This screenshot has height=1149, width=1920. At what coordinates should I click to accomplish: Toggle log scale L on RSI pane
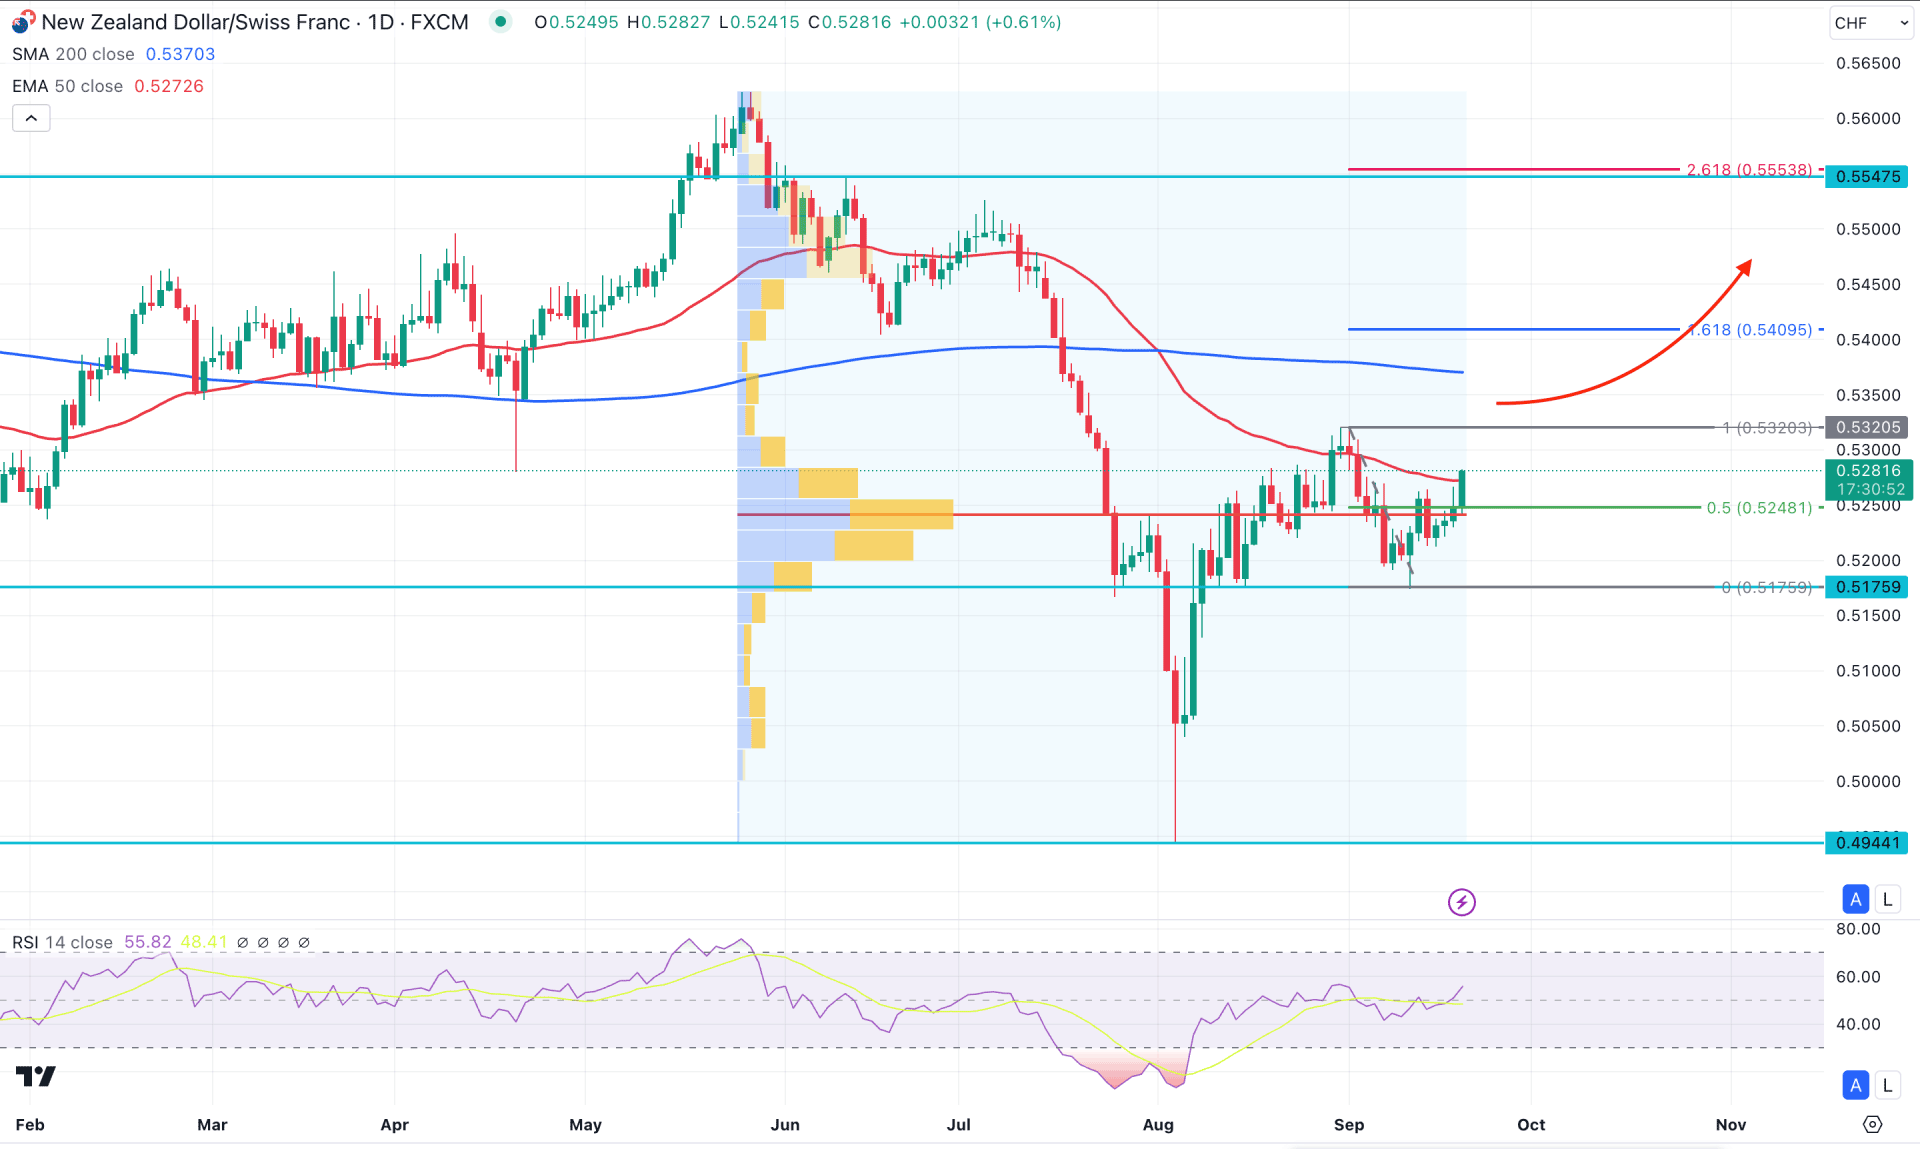[1887, 1085]
